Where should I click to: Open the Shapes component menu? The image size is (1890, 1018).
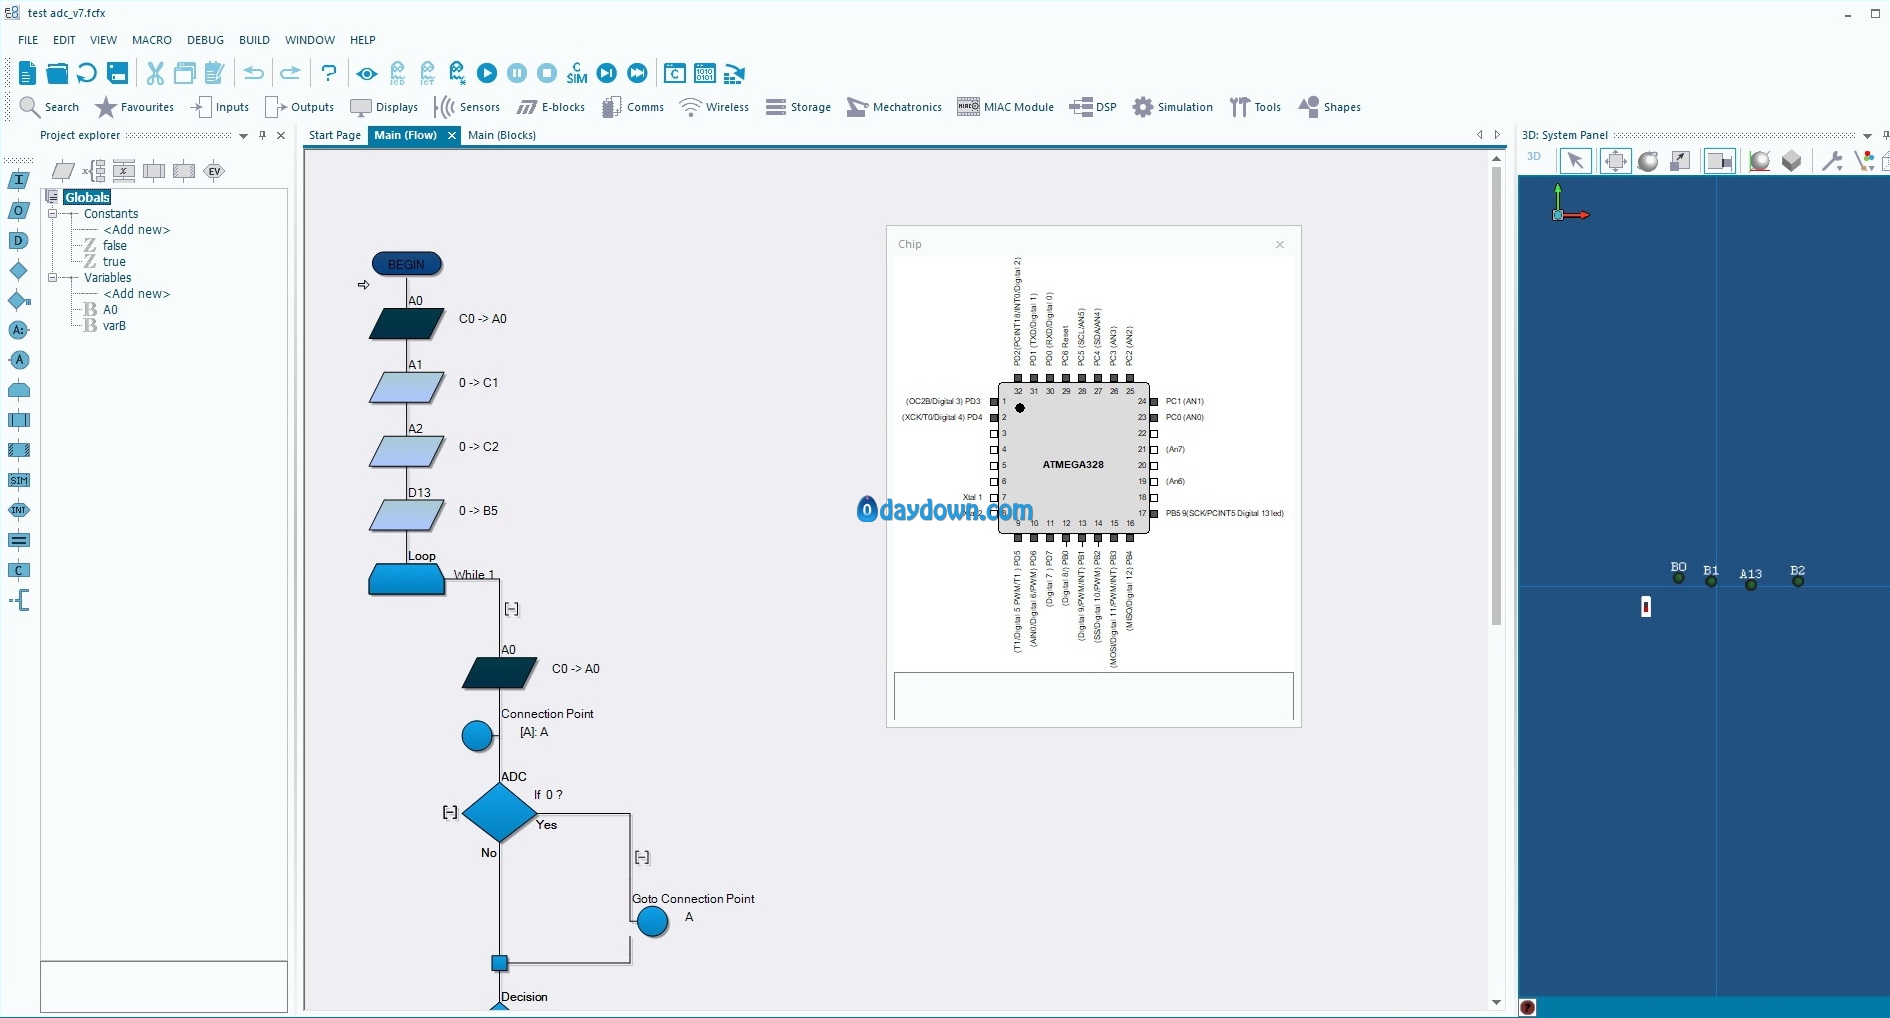tap(1329, 107)
